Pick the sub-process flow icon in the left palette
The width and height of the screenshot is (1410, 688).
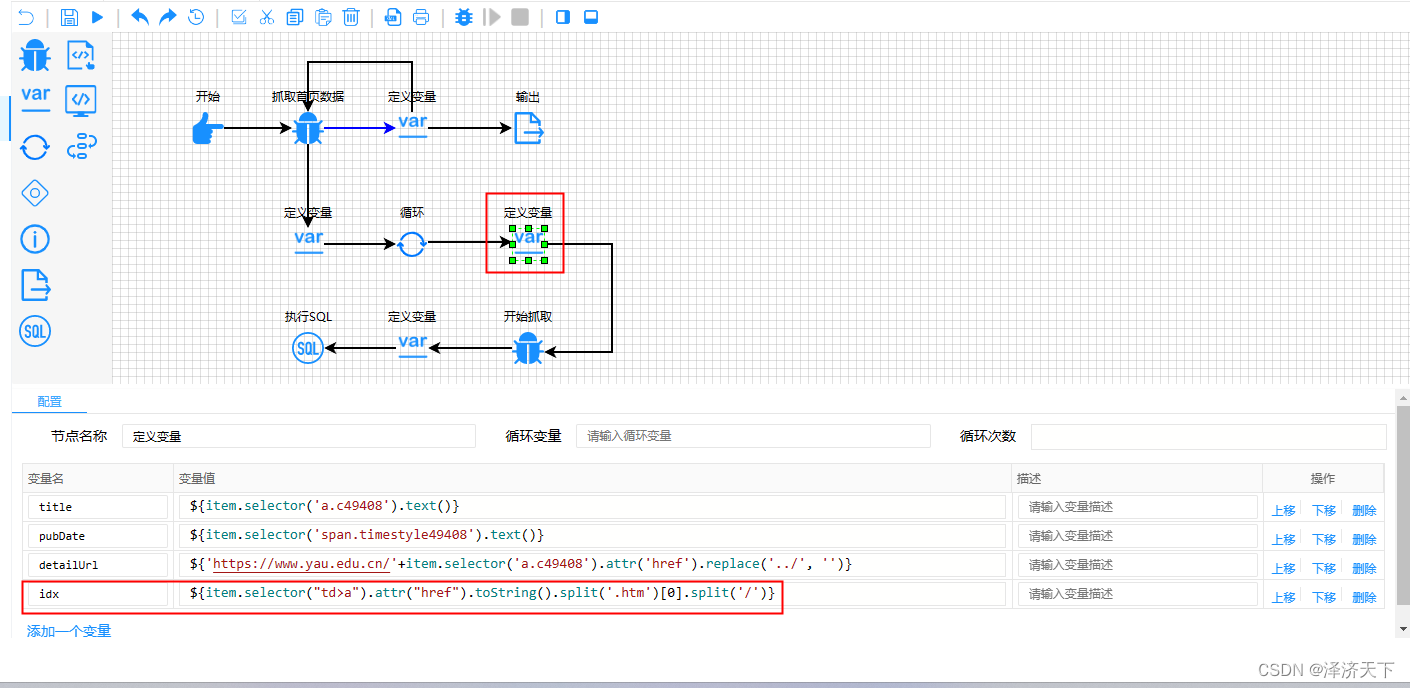pos(81,148)
